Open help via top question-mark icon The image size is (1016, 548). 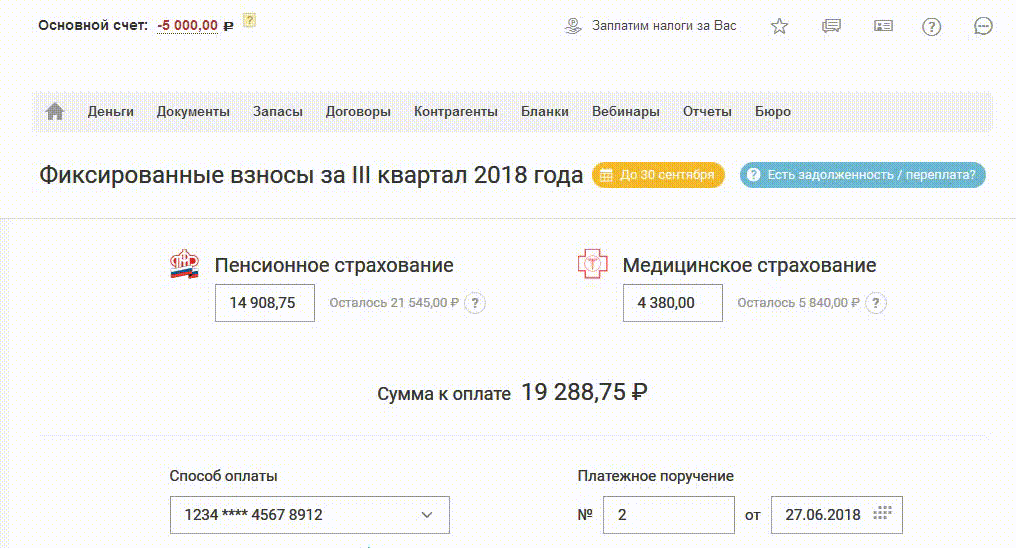(x=932, y=26)
